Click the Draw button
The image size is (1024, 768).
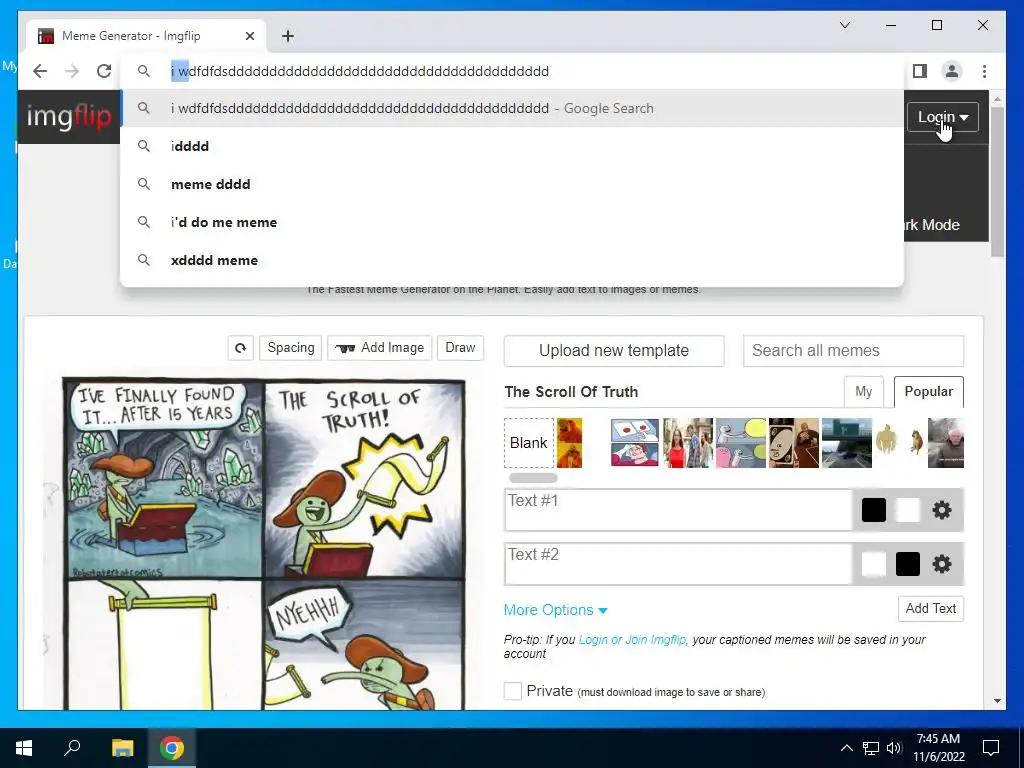tap(460, 347)
